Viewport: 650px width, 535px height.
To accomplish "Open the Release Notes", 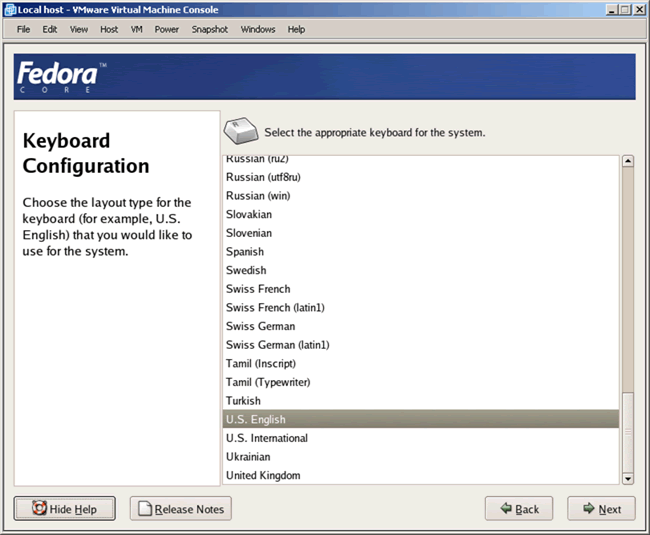I will [180, 509].
